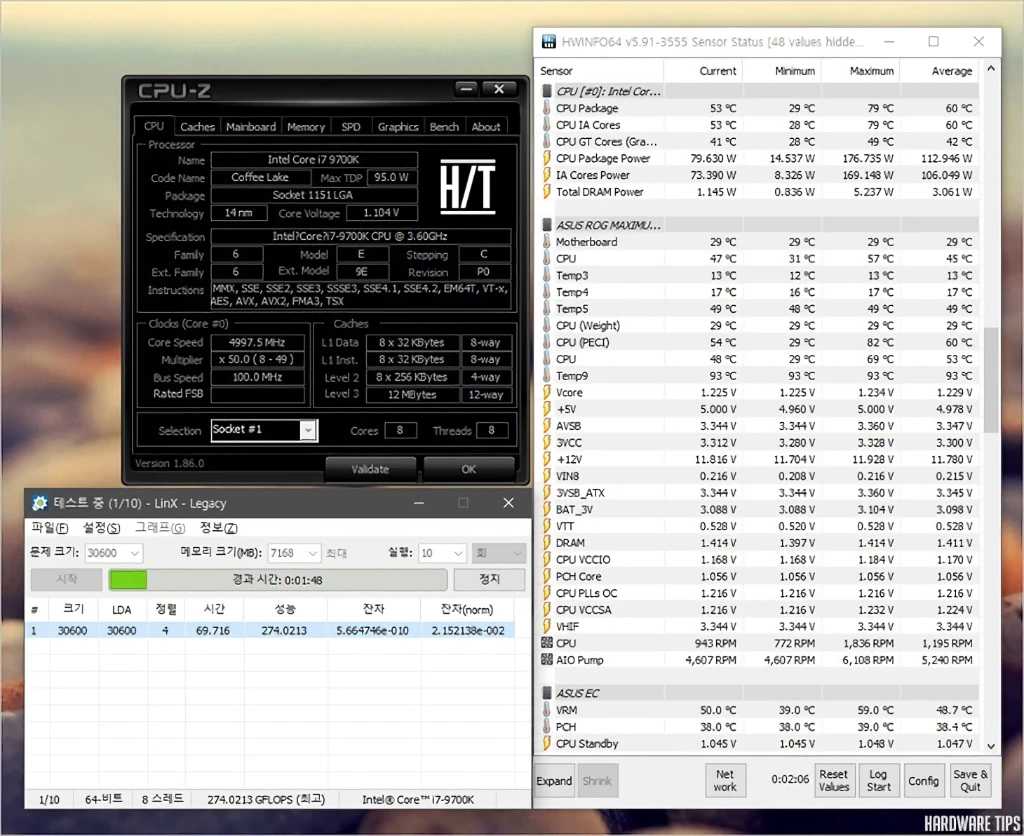Click the chip icon beside ASUS EC group

(547, 693)
